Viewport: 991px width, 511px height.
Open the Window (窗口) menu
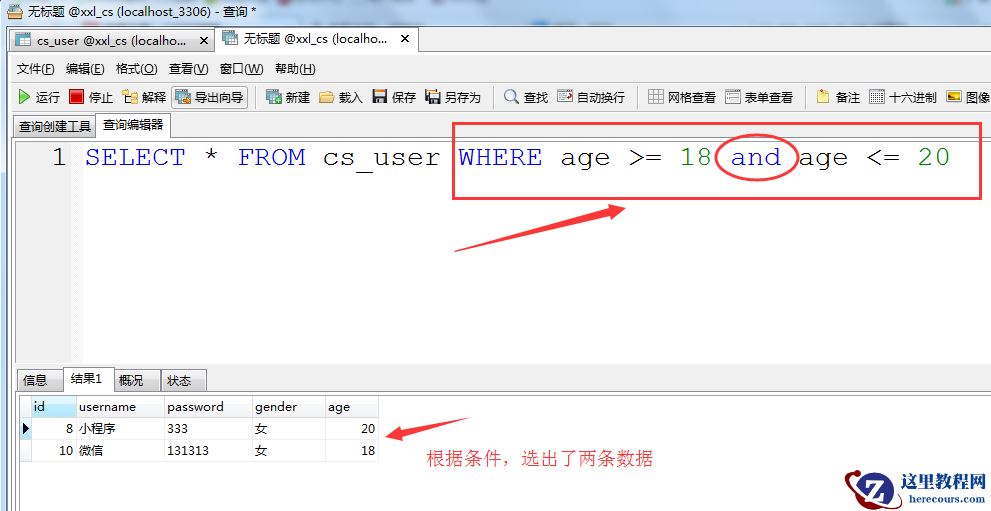[241, 69]
